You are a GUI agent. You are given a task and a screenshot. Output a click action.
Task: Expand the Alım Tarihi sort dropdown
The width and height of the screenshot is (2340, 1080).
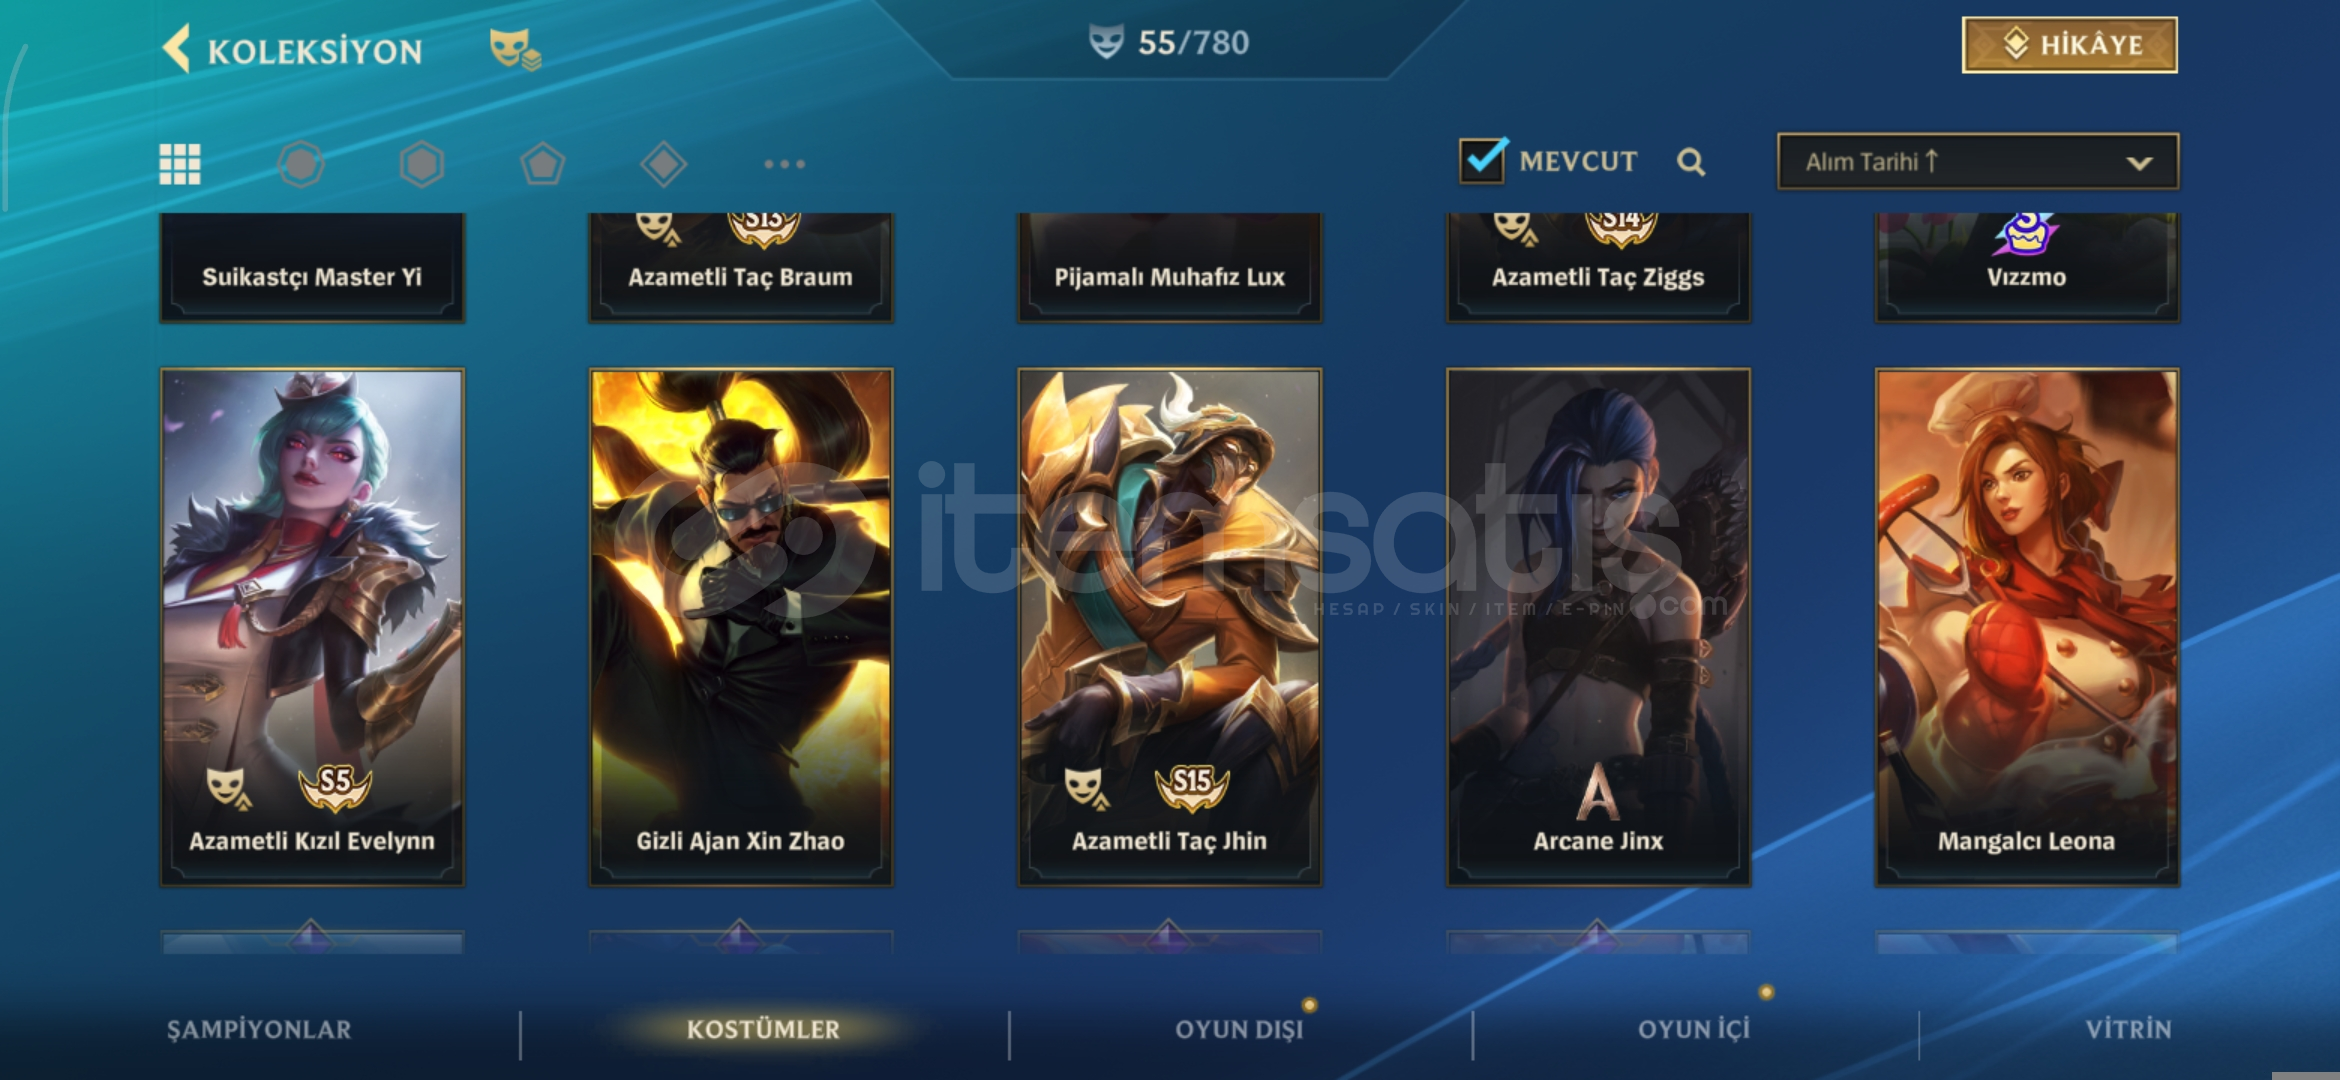(1977, 162)
